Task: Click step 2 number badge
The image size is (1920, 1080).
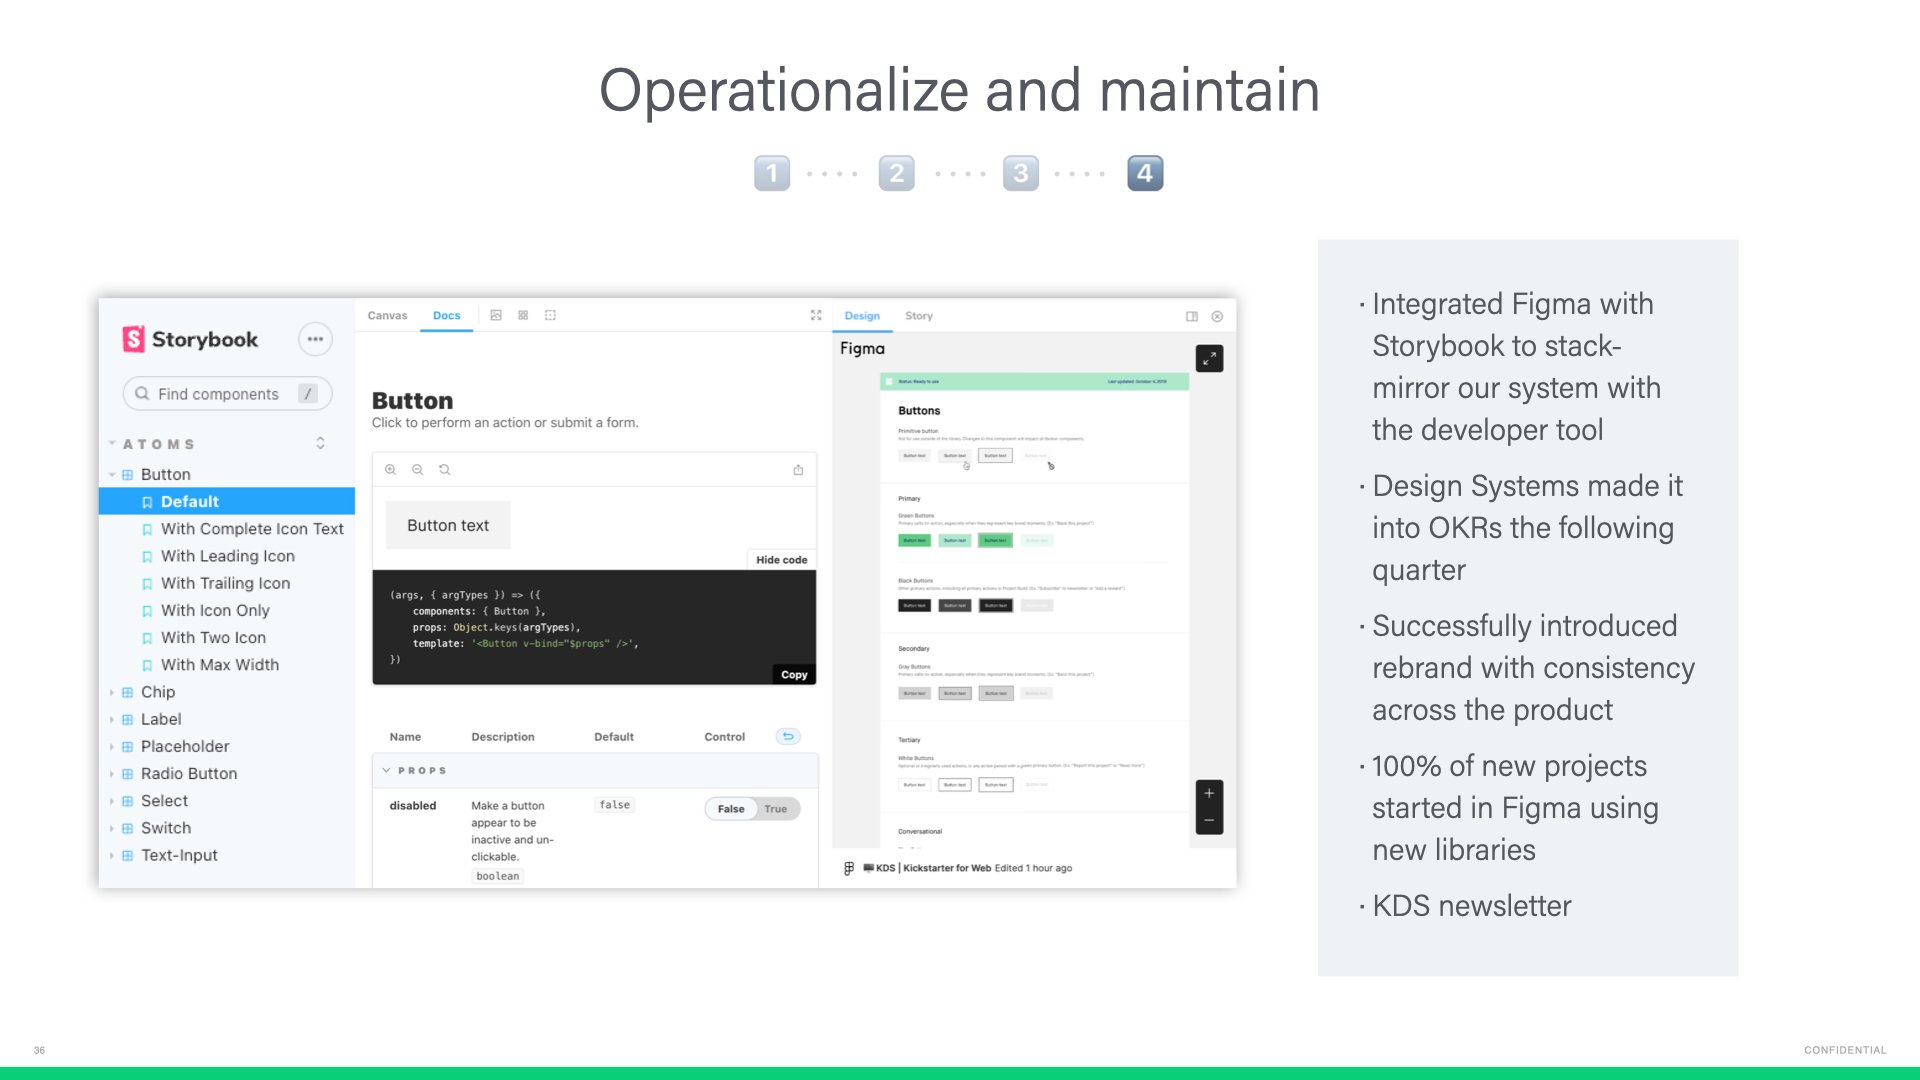Action: coord(896,173)
